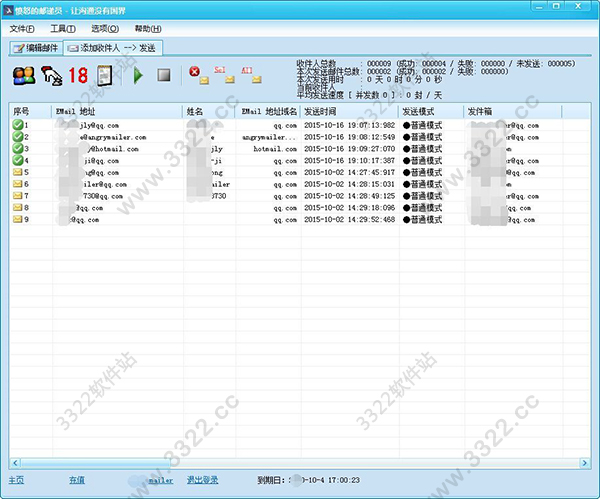The width and height of the screenshot is (600, 499).
Task: Click the horizontal scrollbar thumb
Action: pos(96,463)
